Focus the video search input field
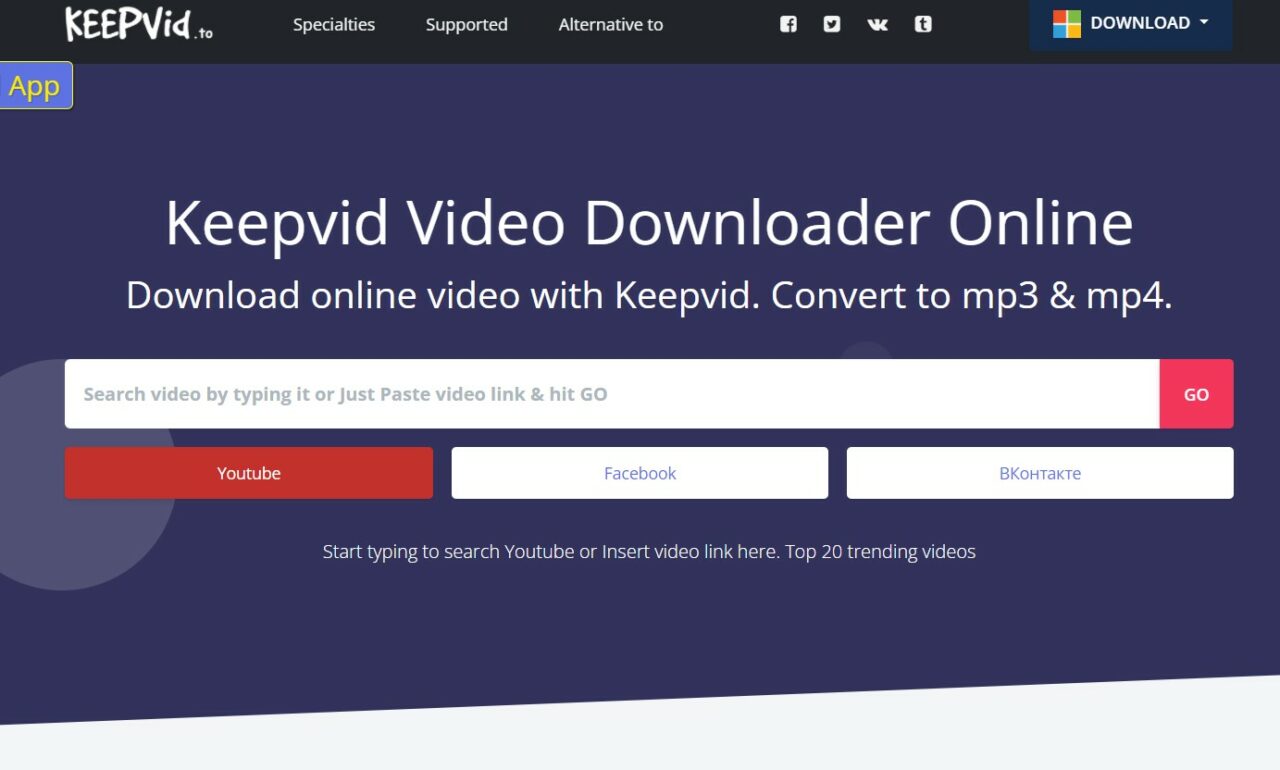The width and height of the screenshot is (1280, 770). [612, 394]
